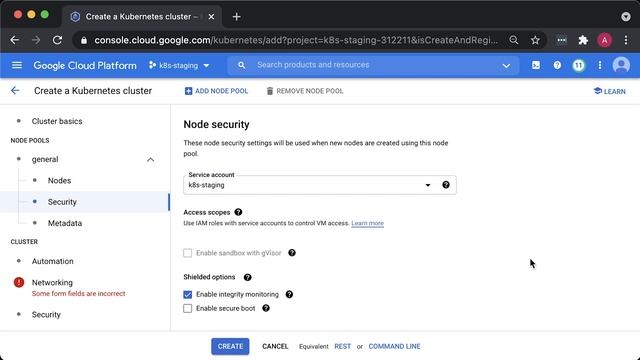Screen dimensions: 640x360
Task: Click the browser address bar URL
Action: point(296,40)
